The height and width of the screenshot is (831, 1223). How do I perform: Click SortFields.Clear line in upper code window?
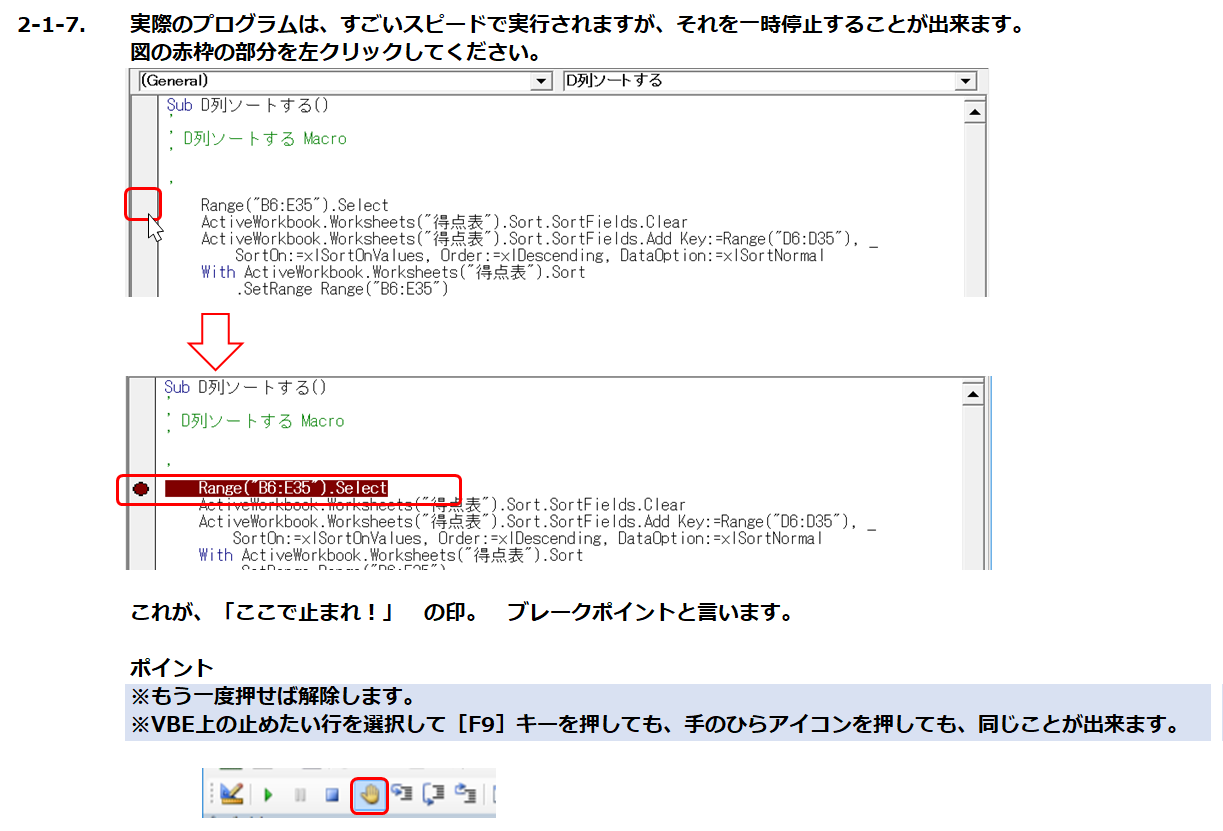coord(444,222)
